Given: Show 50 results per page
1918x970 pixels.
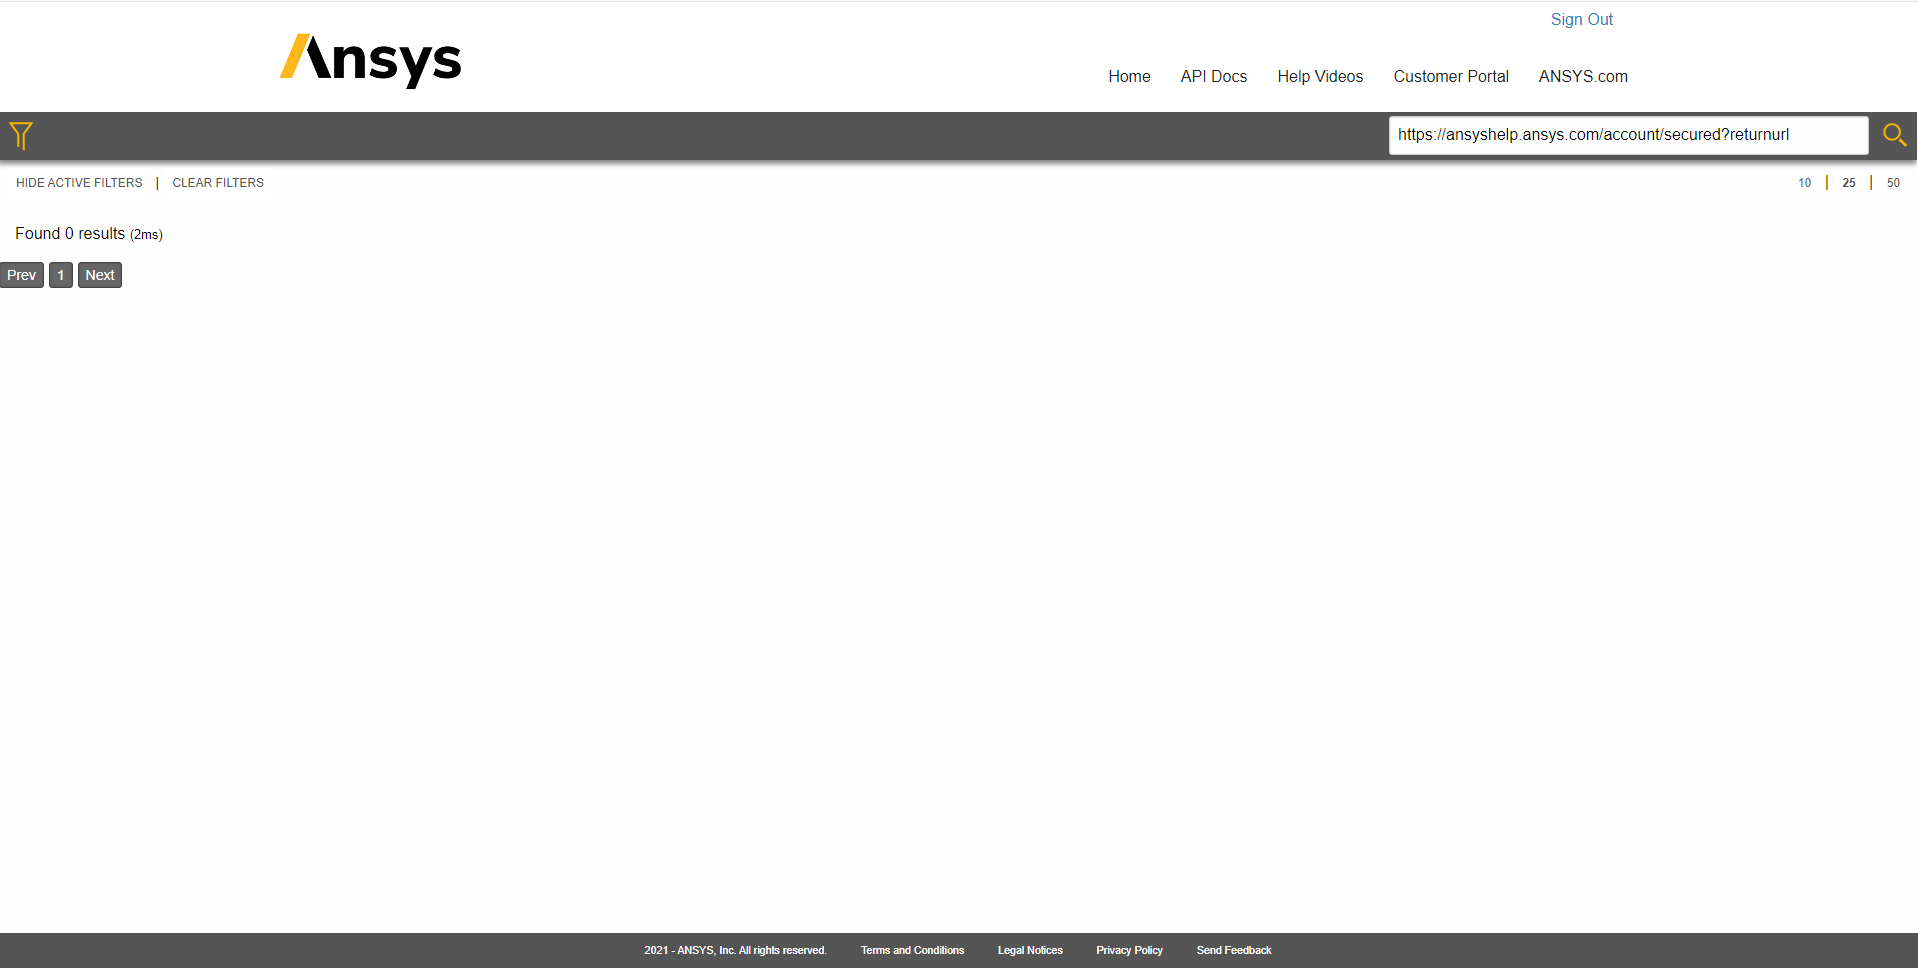Looking at the screenshot, I should click(1892, 183).
